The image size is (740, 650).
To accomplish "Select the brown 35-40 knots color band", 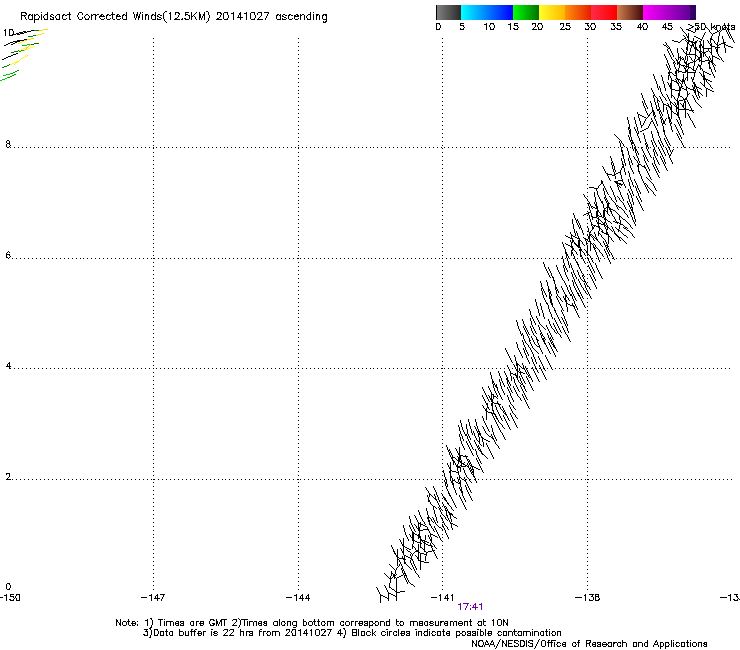I will click(630, 12).
